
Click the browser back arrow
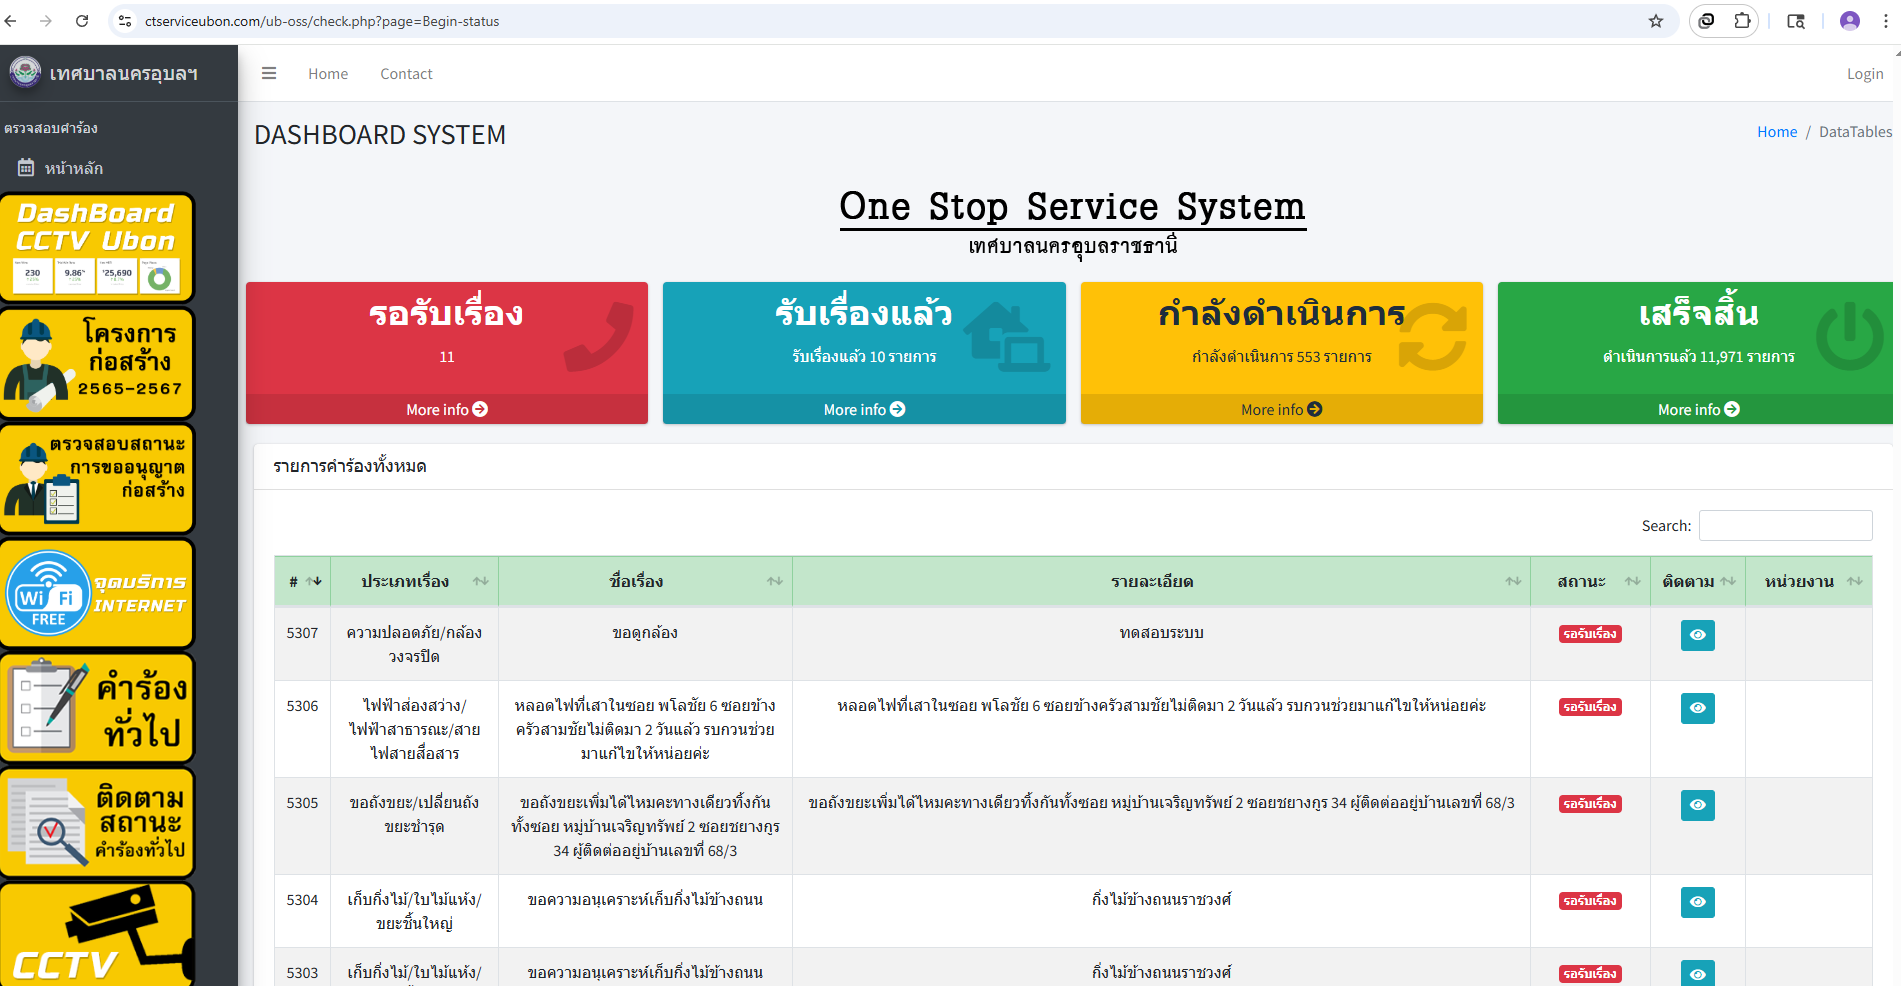pos(11,21)
